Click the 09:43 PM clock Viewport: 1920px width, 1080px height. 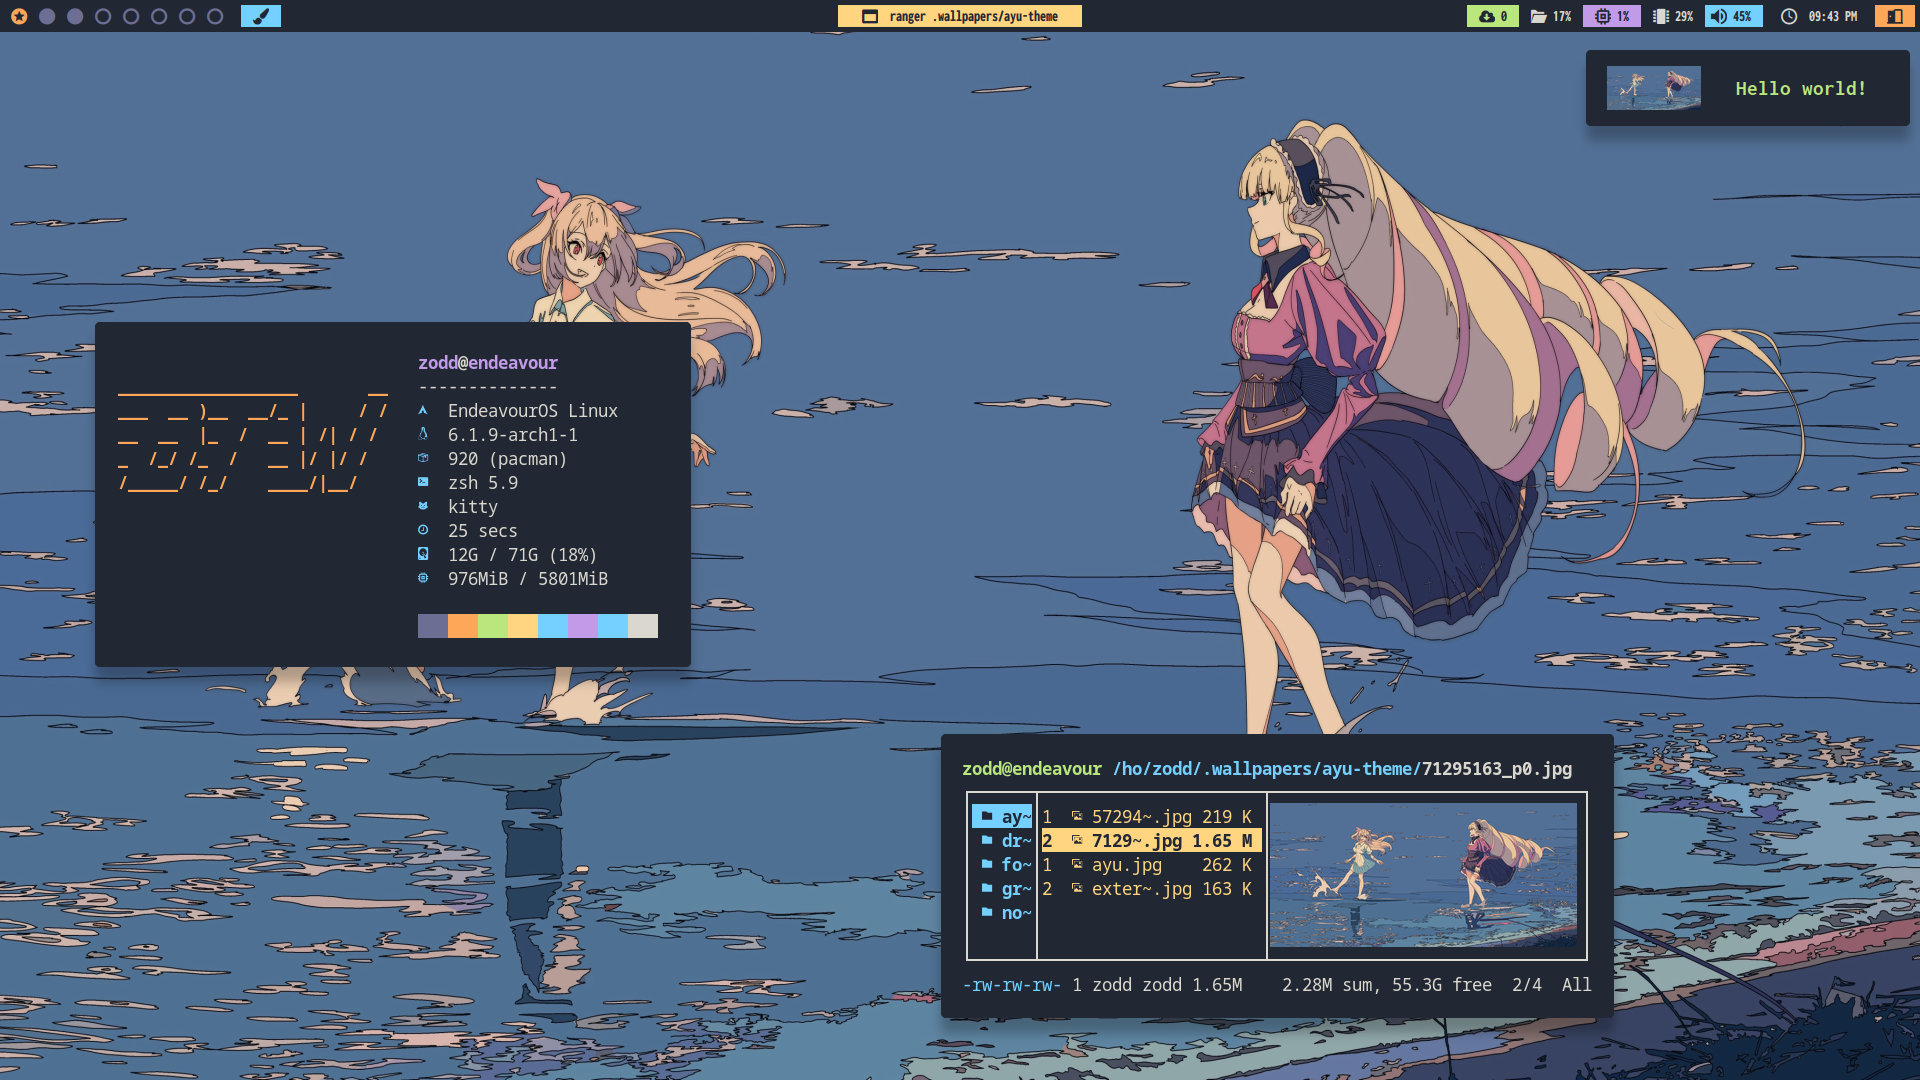pyautogui.click(x=1821, y=16)
